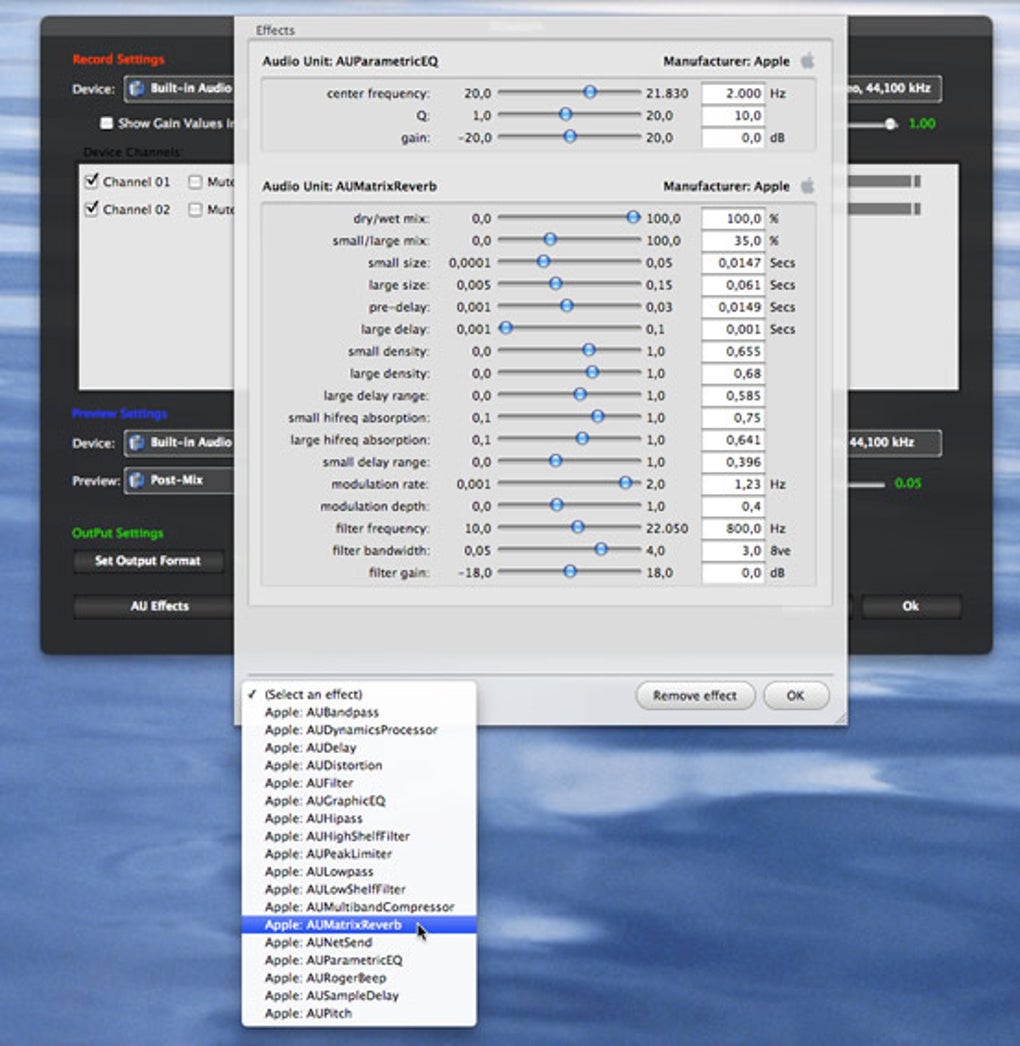Enable Mute for Channel 01

tap(195, 181)
